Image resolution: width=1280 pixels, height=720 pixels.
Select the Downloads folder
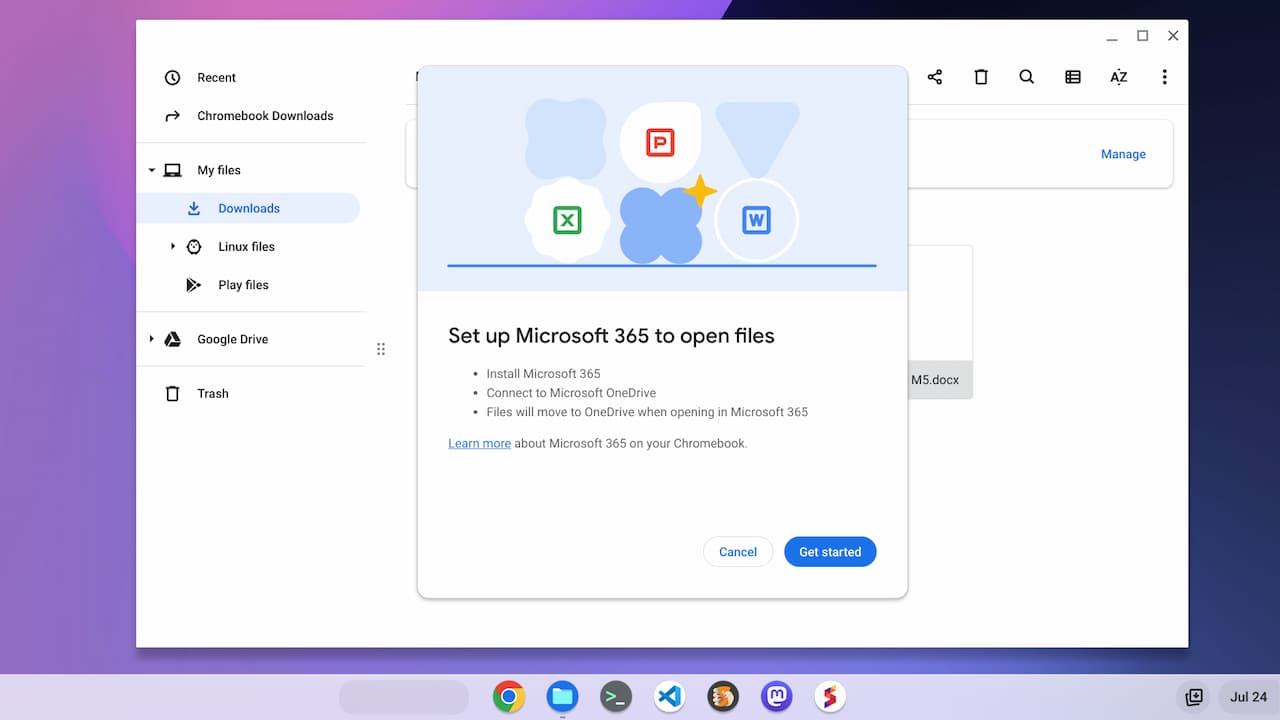pyautogui.click(x=251, y=208)
